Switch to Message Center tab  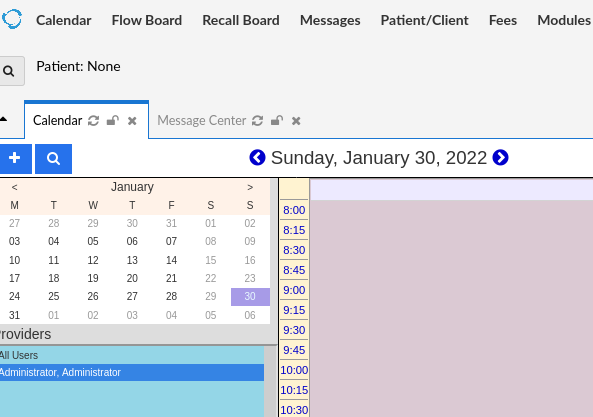coord(202,121)
